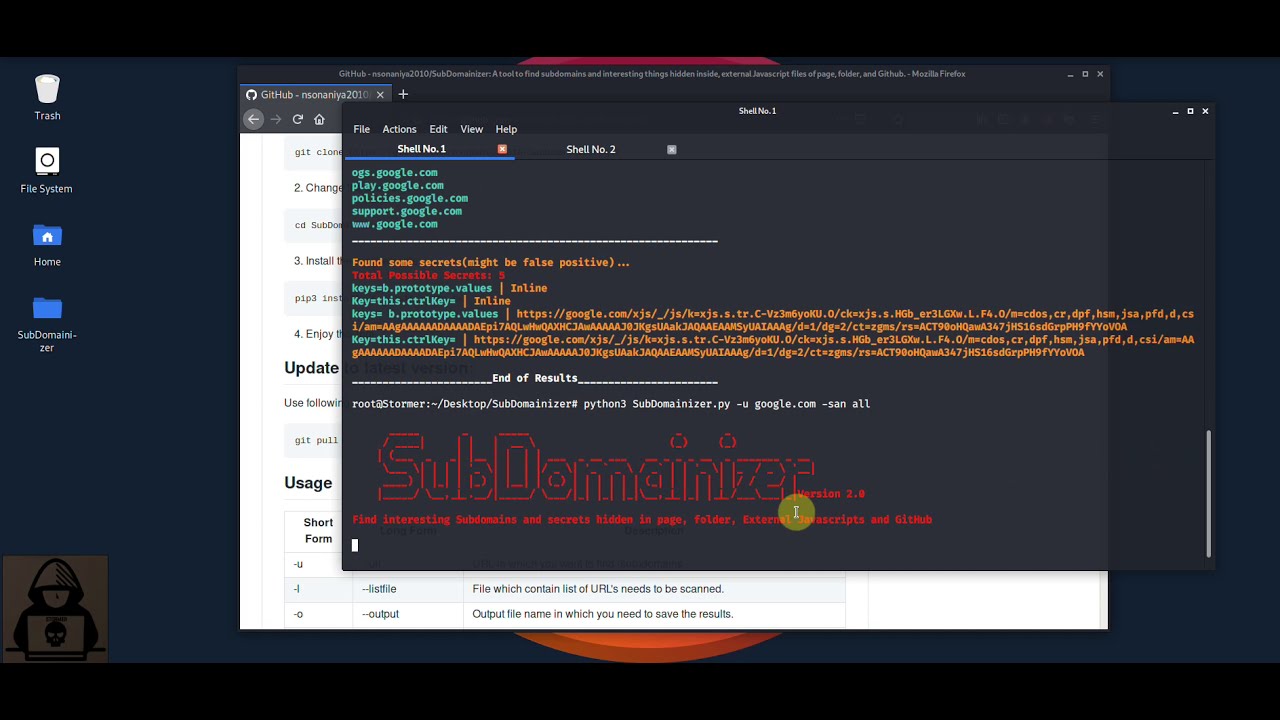Go to Firefox home page button
1280x720 pixels.
pyautogui.click(x=319, y=119)
